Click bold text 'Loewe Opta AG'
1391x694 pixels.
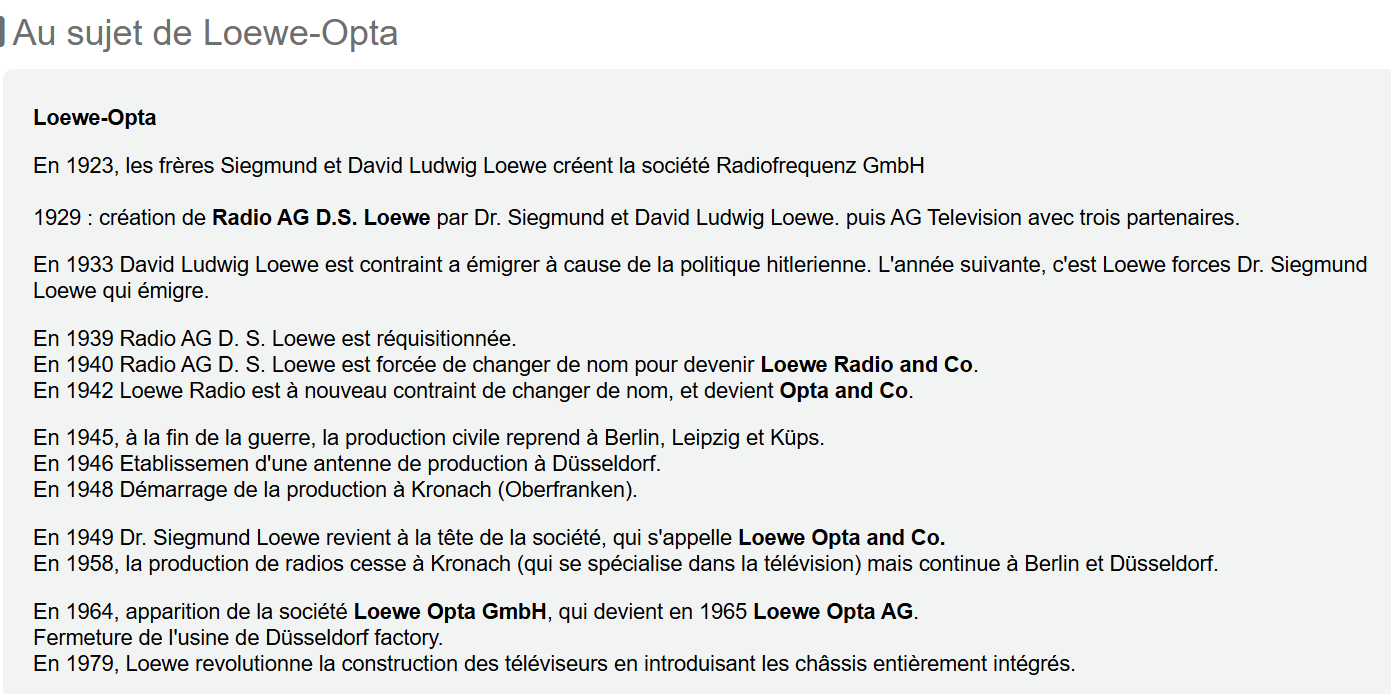(x=833, y=612)
